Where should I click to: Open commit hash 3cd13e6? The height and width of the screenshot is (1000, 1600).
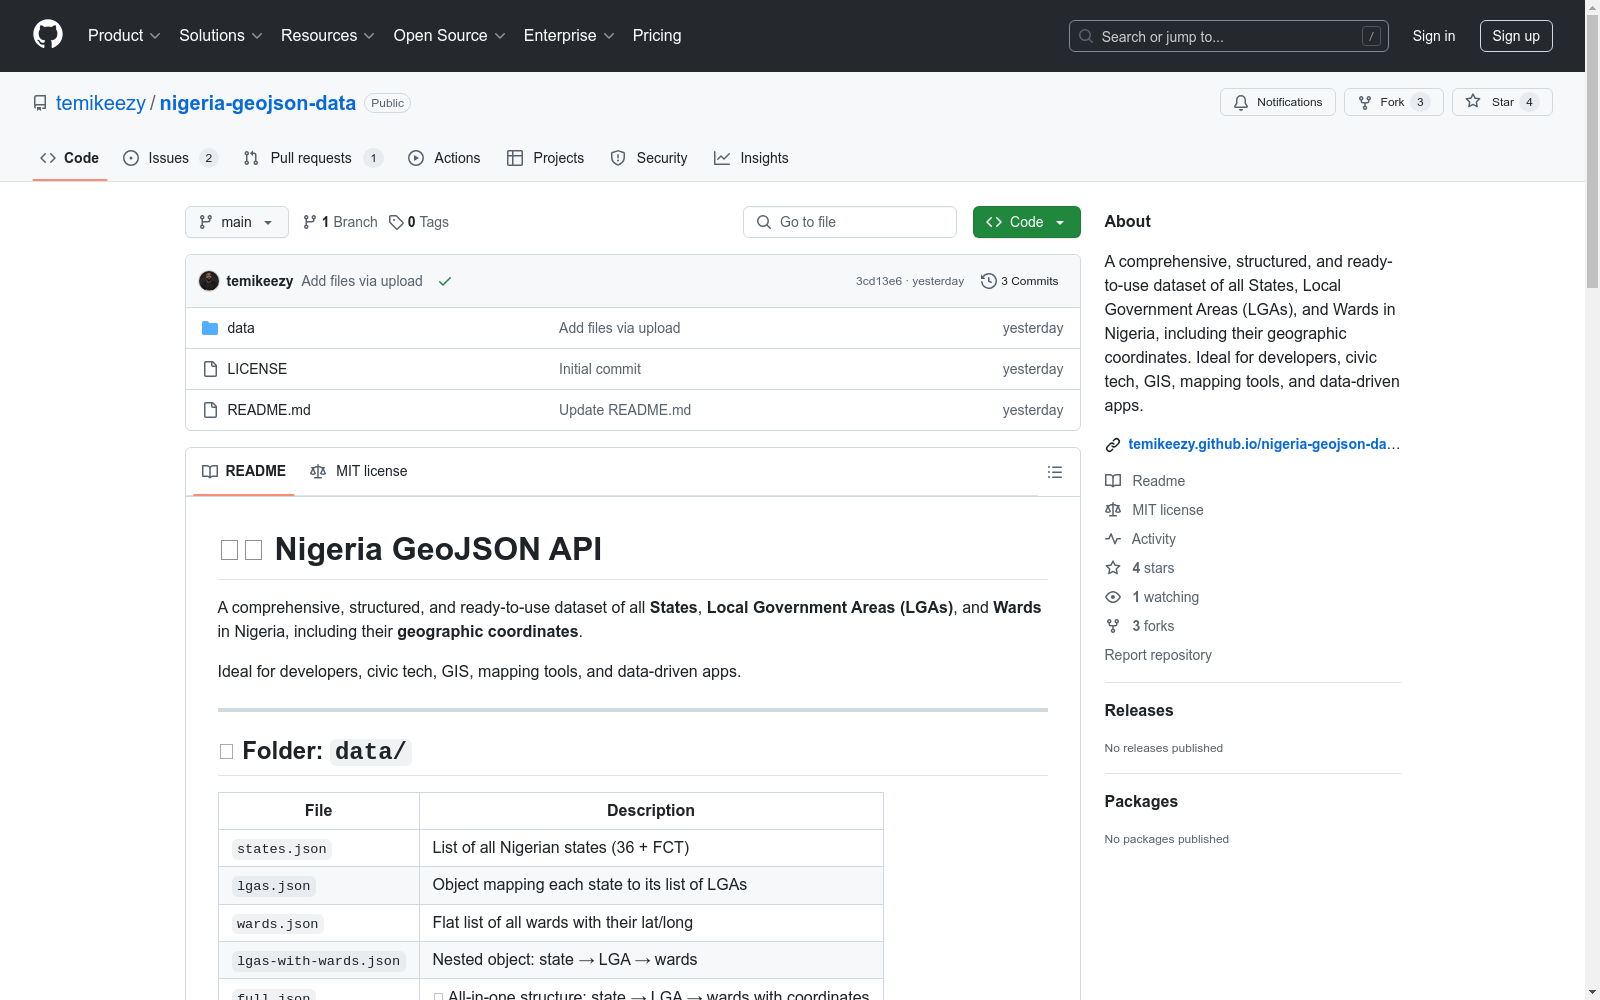879,281
